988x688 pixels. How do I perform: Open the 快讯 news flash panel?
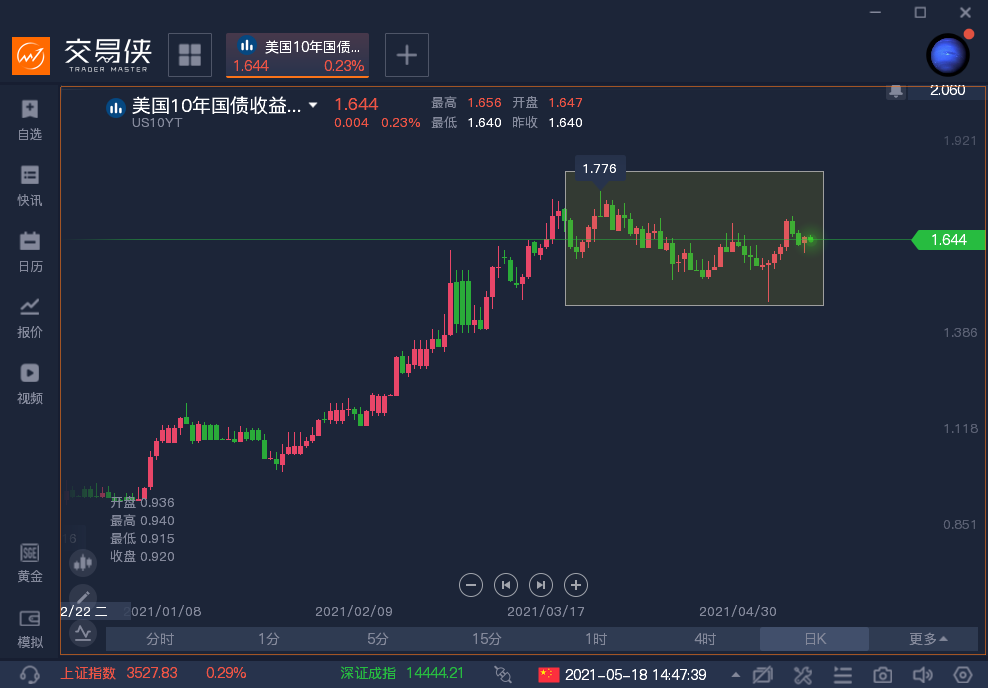[x=30, y=185]
